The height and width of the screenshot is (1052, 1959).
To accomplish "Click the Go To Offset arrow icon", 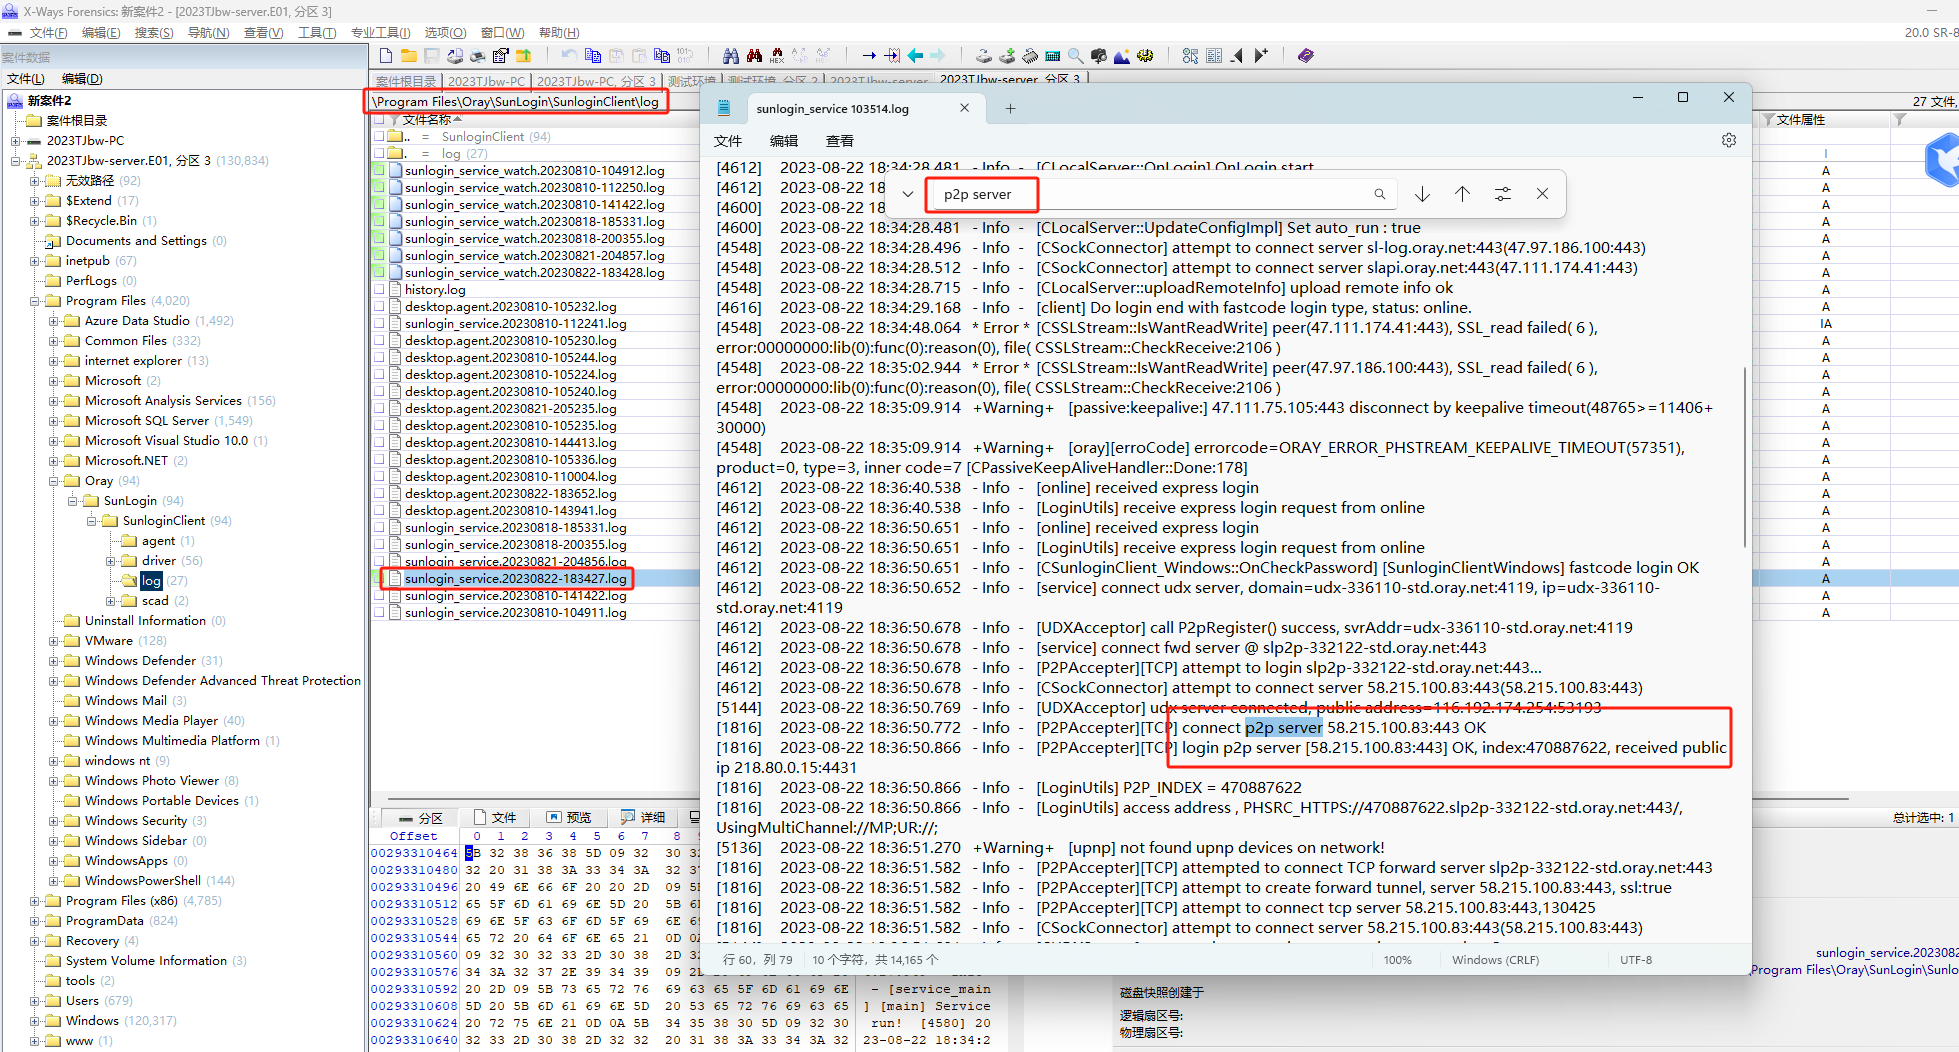I will point(869,56).
